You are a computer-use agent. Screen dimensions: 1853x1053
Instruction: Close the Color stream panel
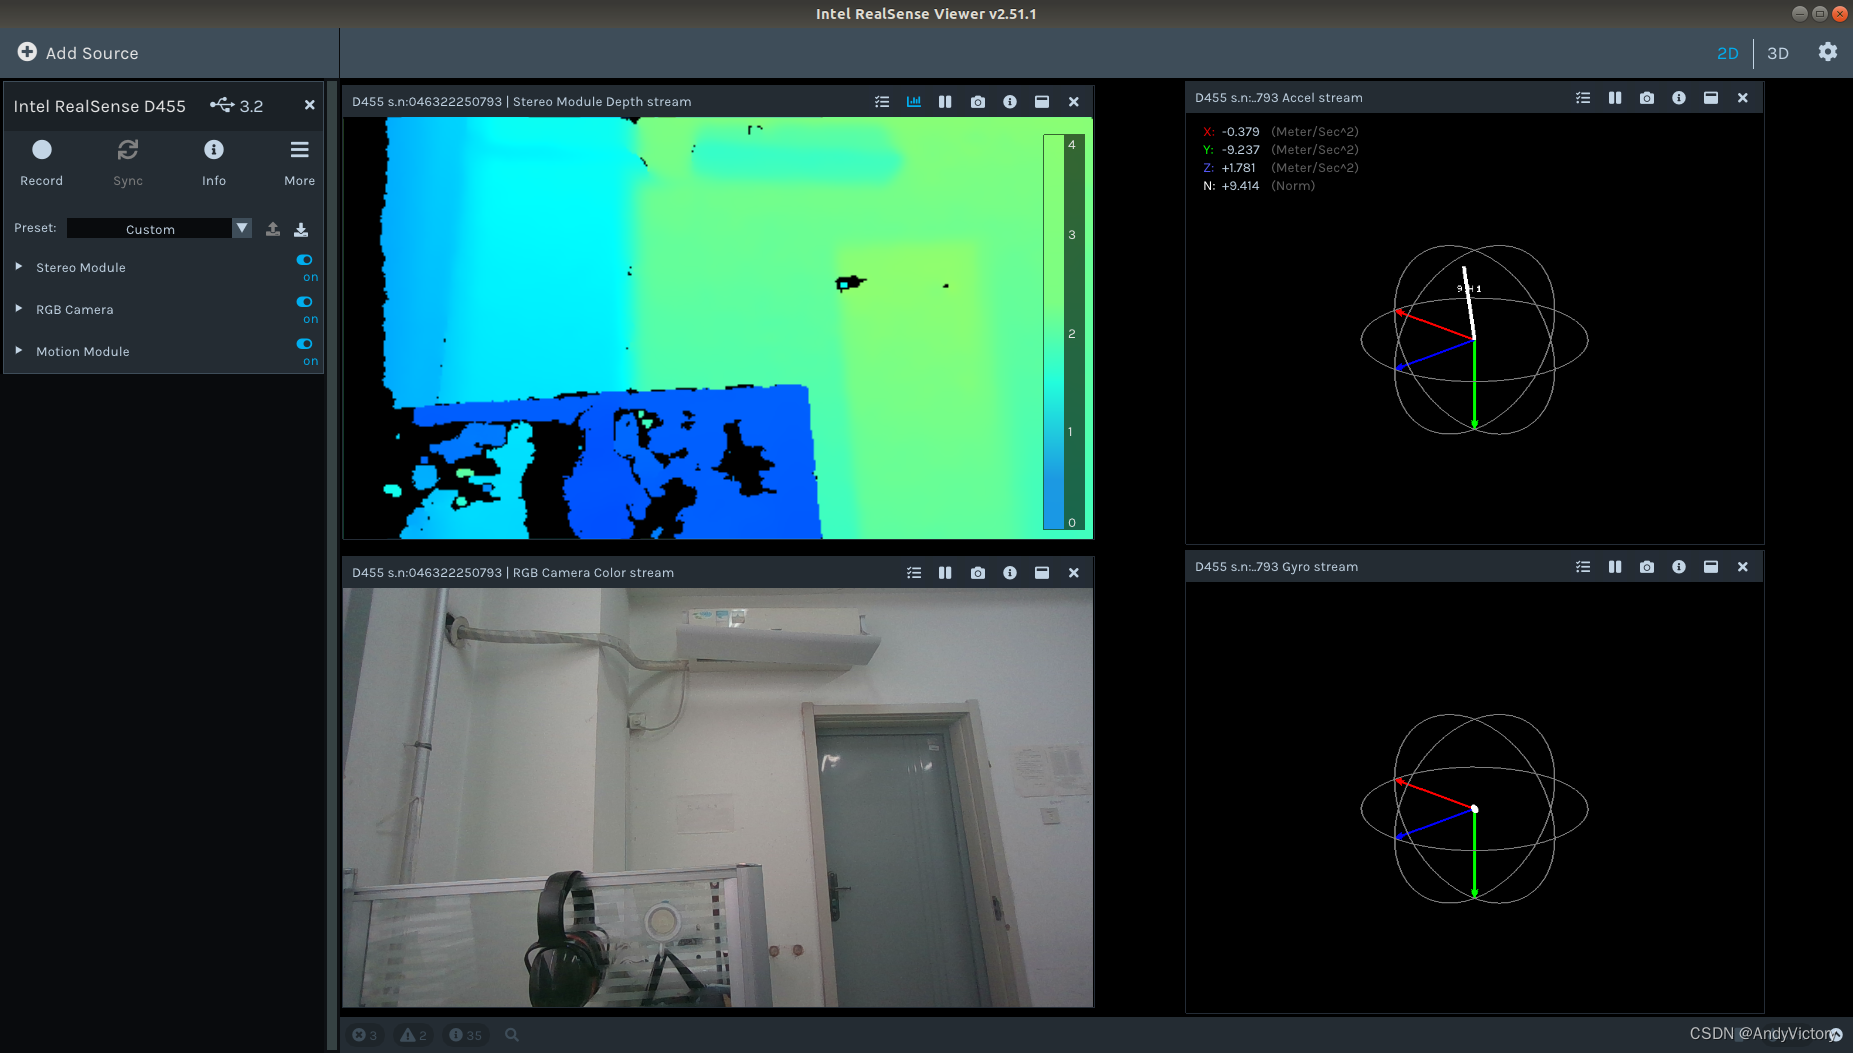point(1074,573)
